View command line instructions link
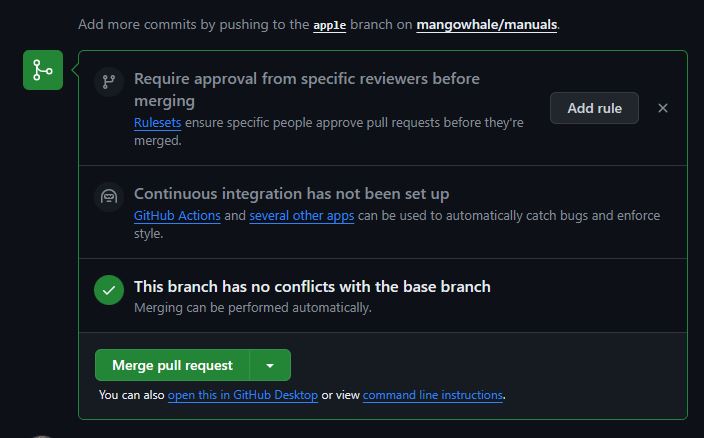 433,395
